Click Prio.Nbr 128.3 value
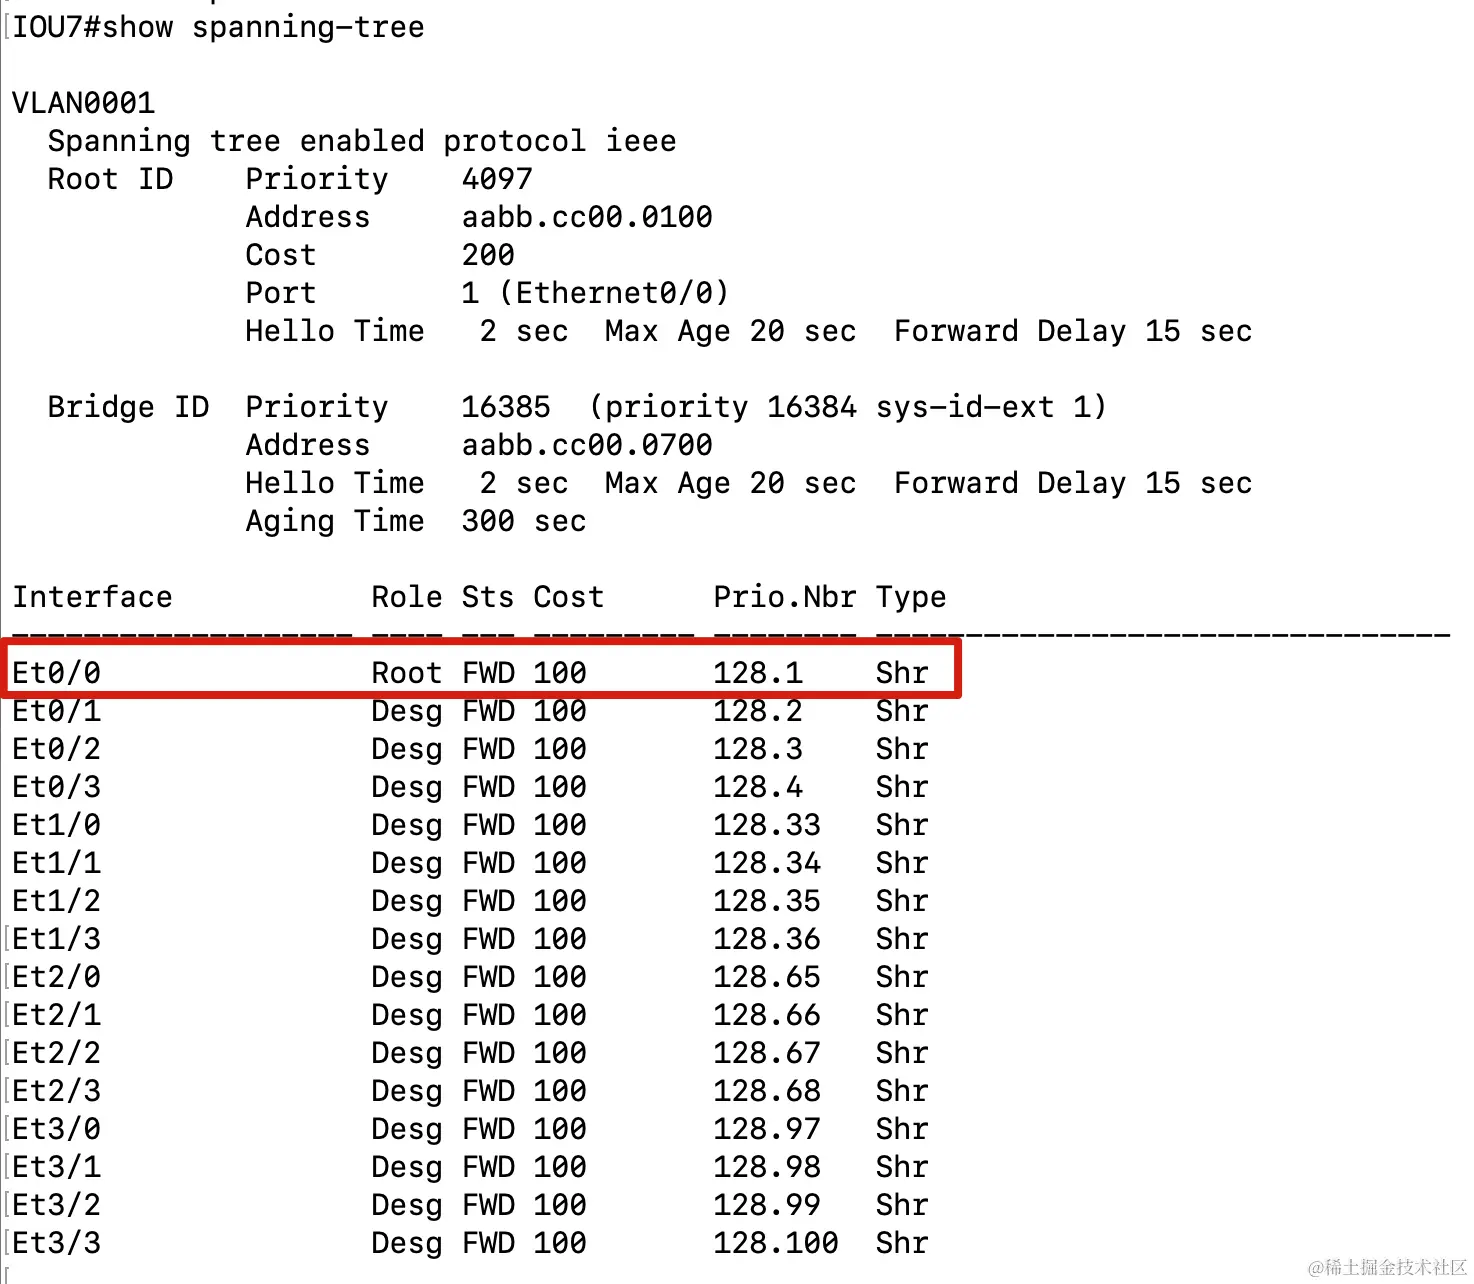Image resolution: width=1474 pixels, height=1284 pixels. [758, 749]
